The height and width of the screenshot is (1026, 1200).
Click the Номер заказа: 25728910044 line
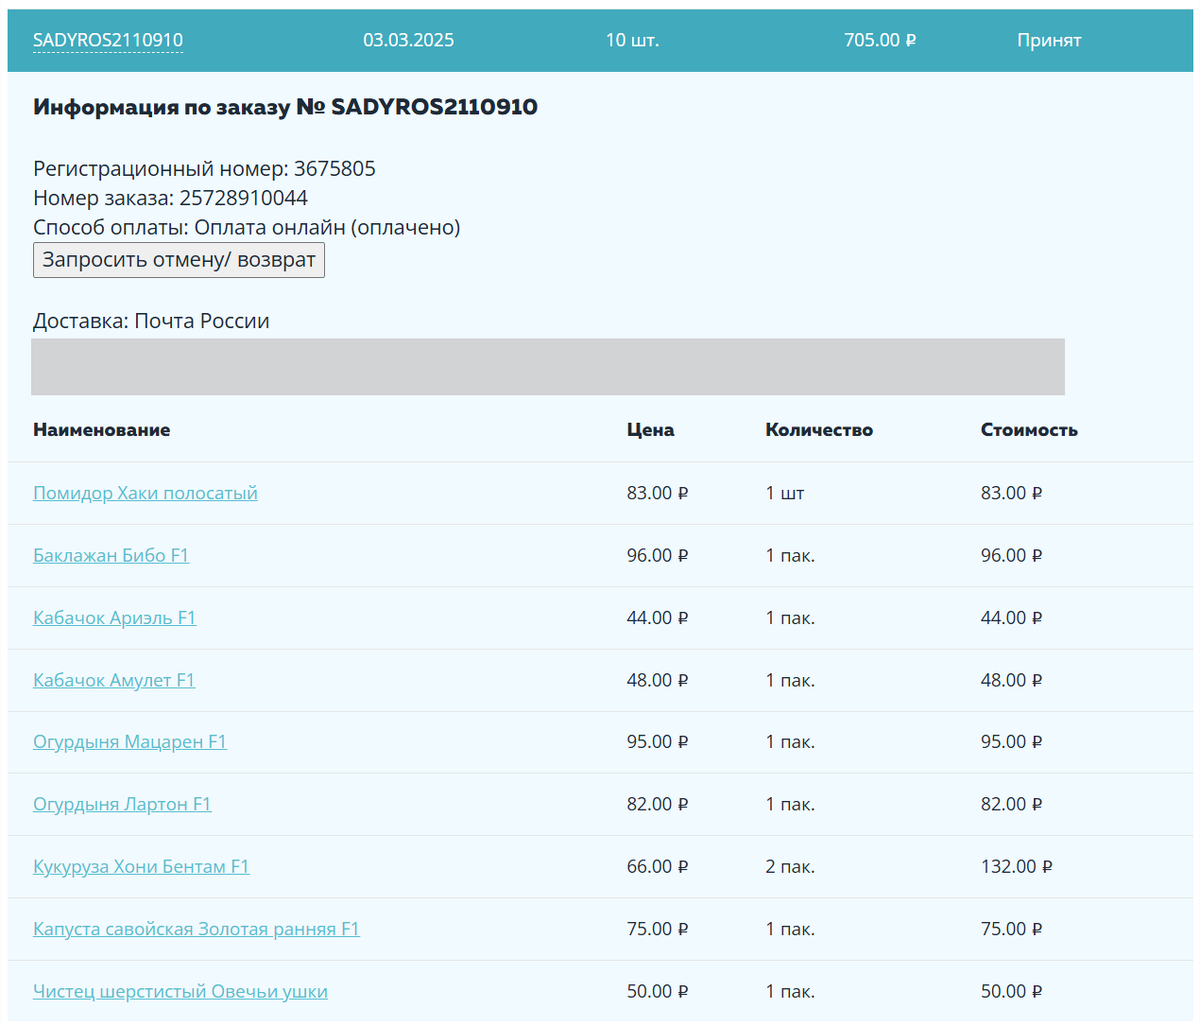pyautogui.click(x=170, y=197)
